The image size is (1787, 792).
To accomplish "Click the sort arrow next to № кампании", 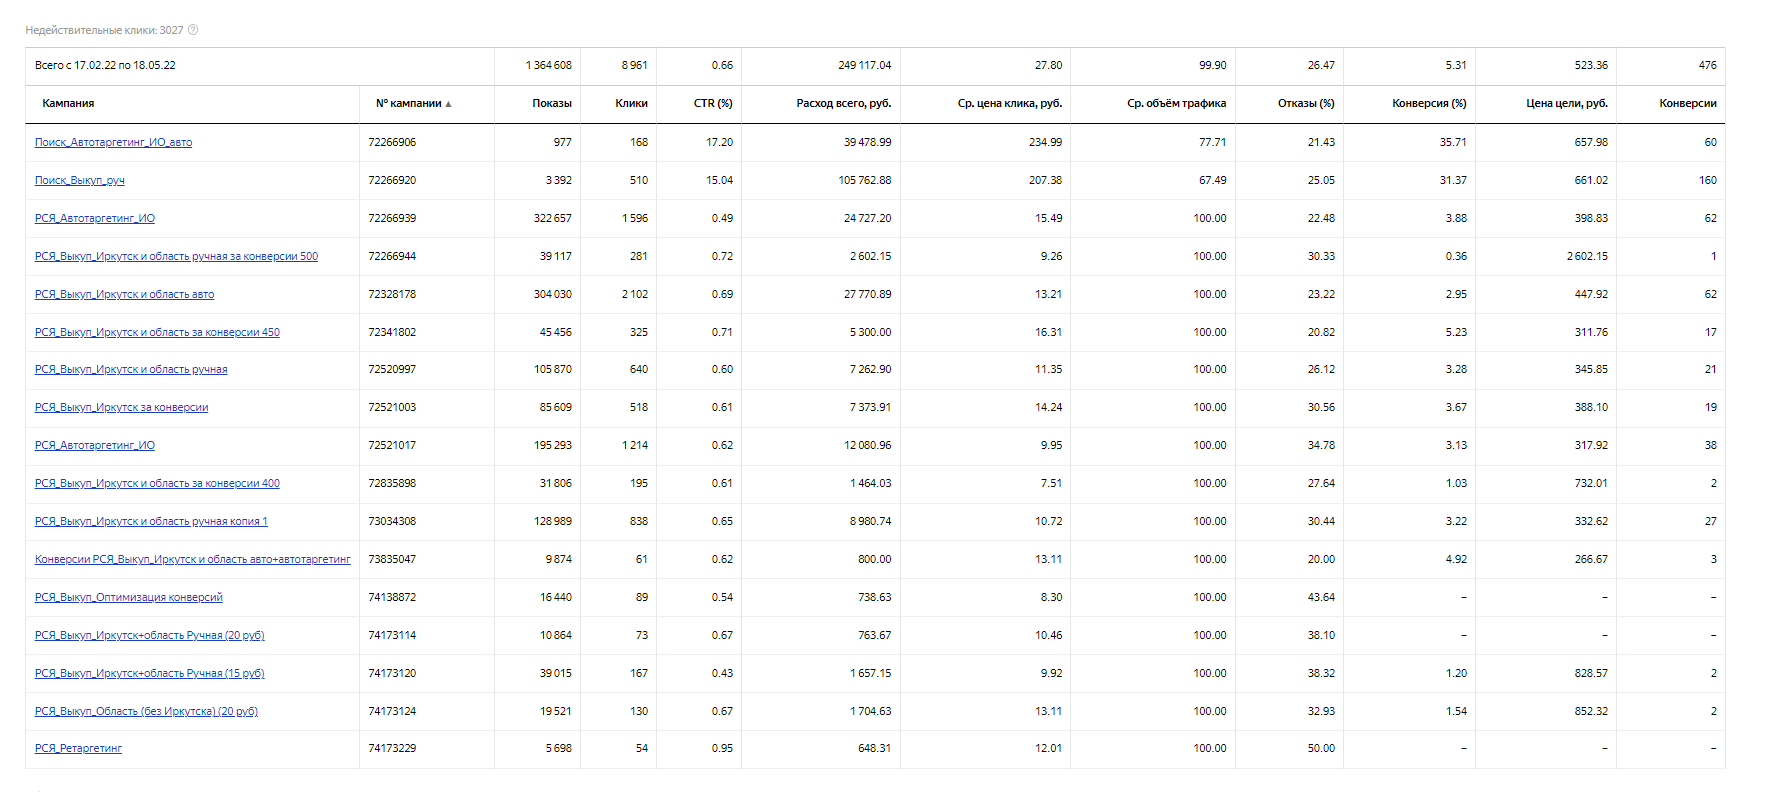I will 448,104.
